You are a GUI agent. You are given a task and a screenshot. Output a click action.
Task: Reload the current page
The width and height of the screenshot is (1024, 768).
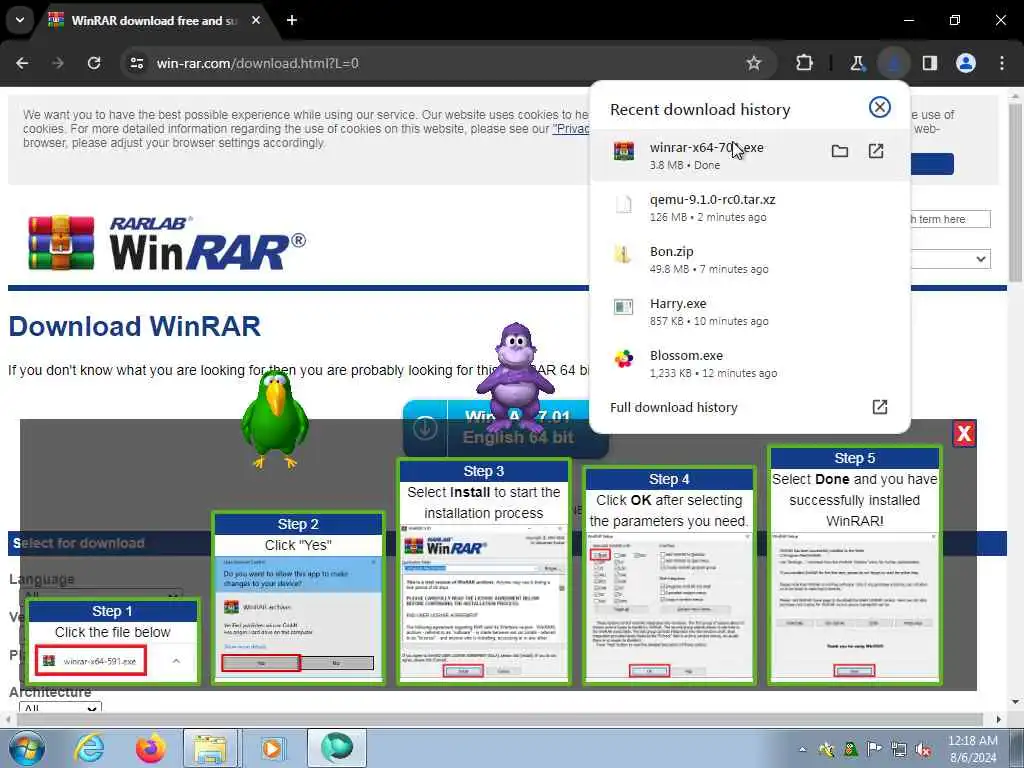94,63
